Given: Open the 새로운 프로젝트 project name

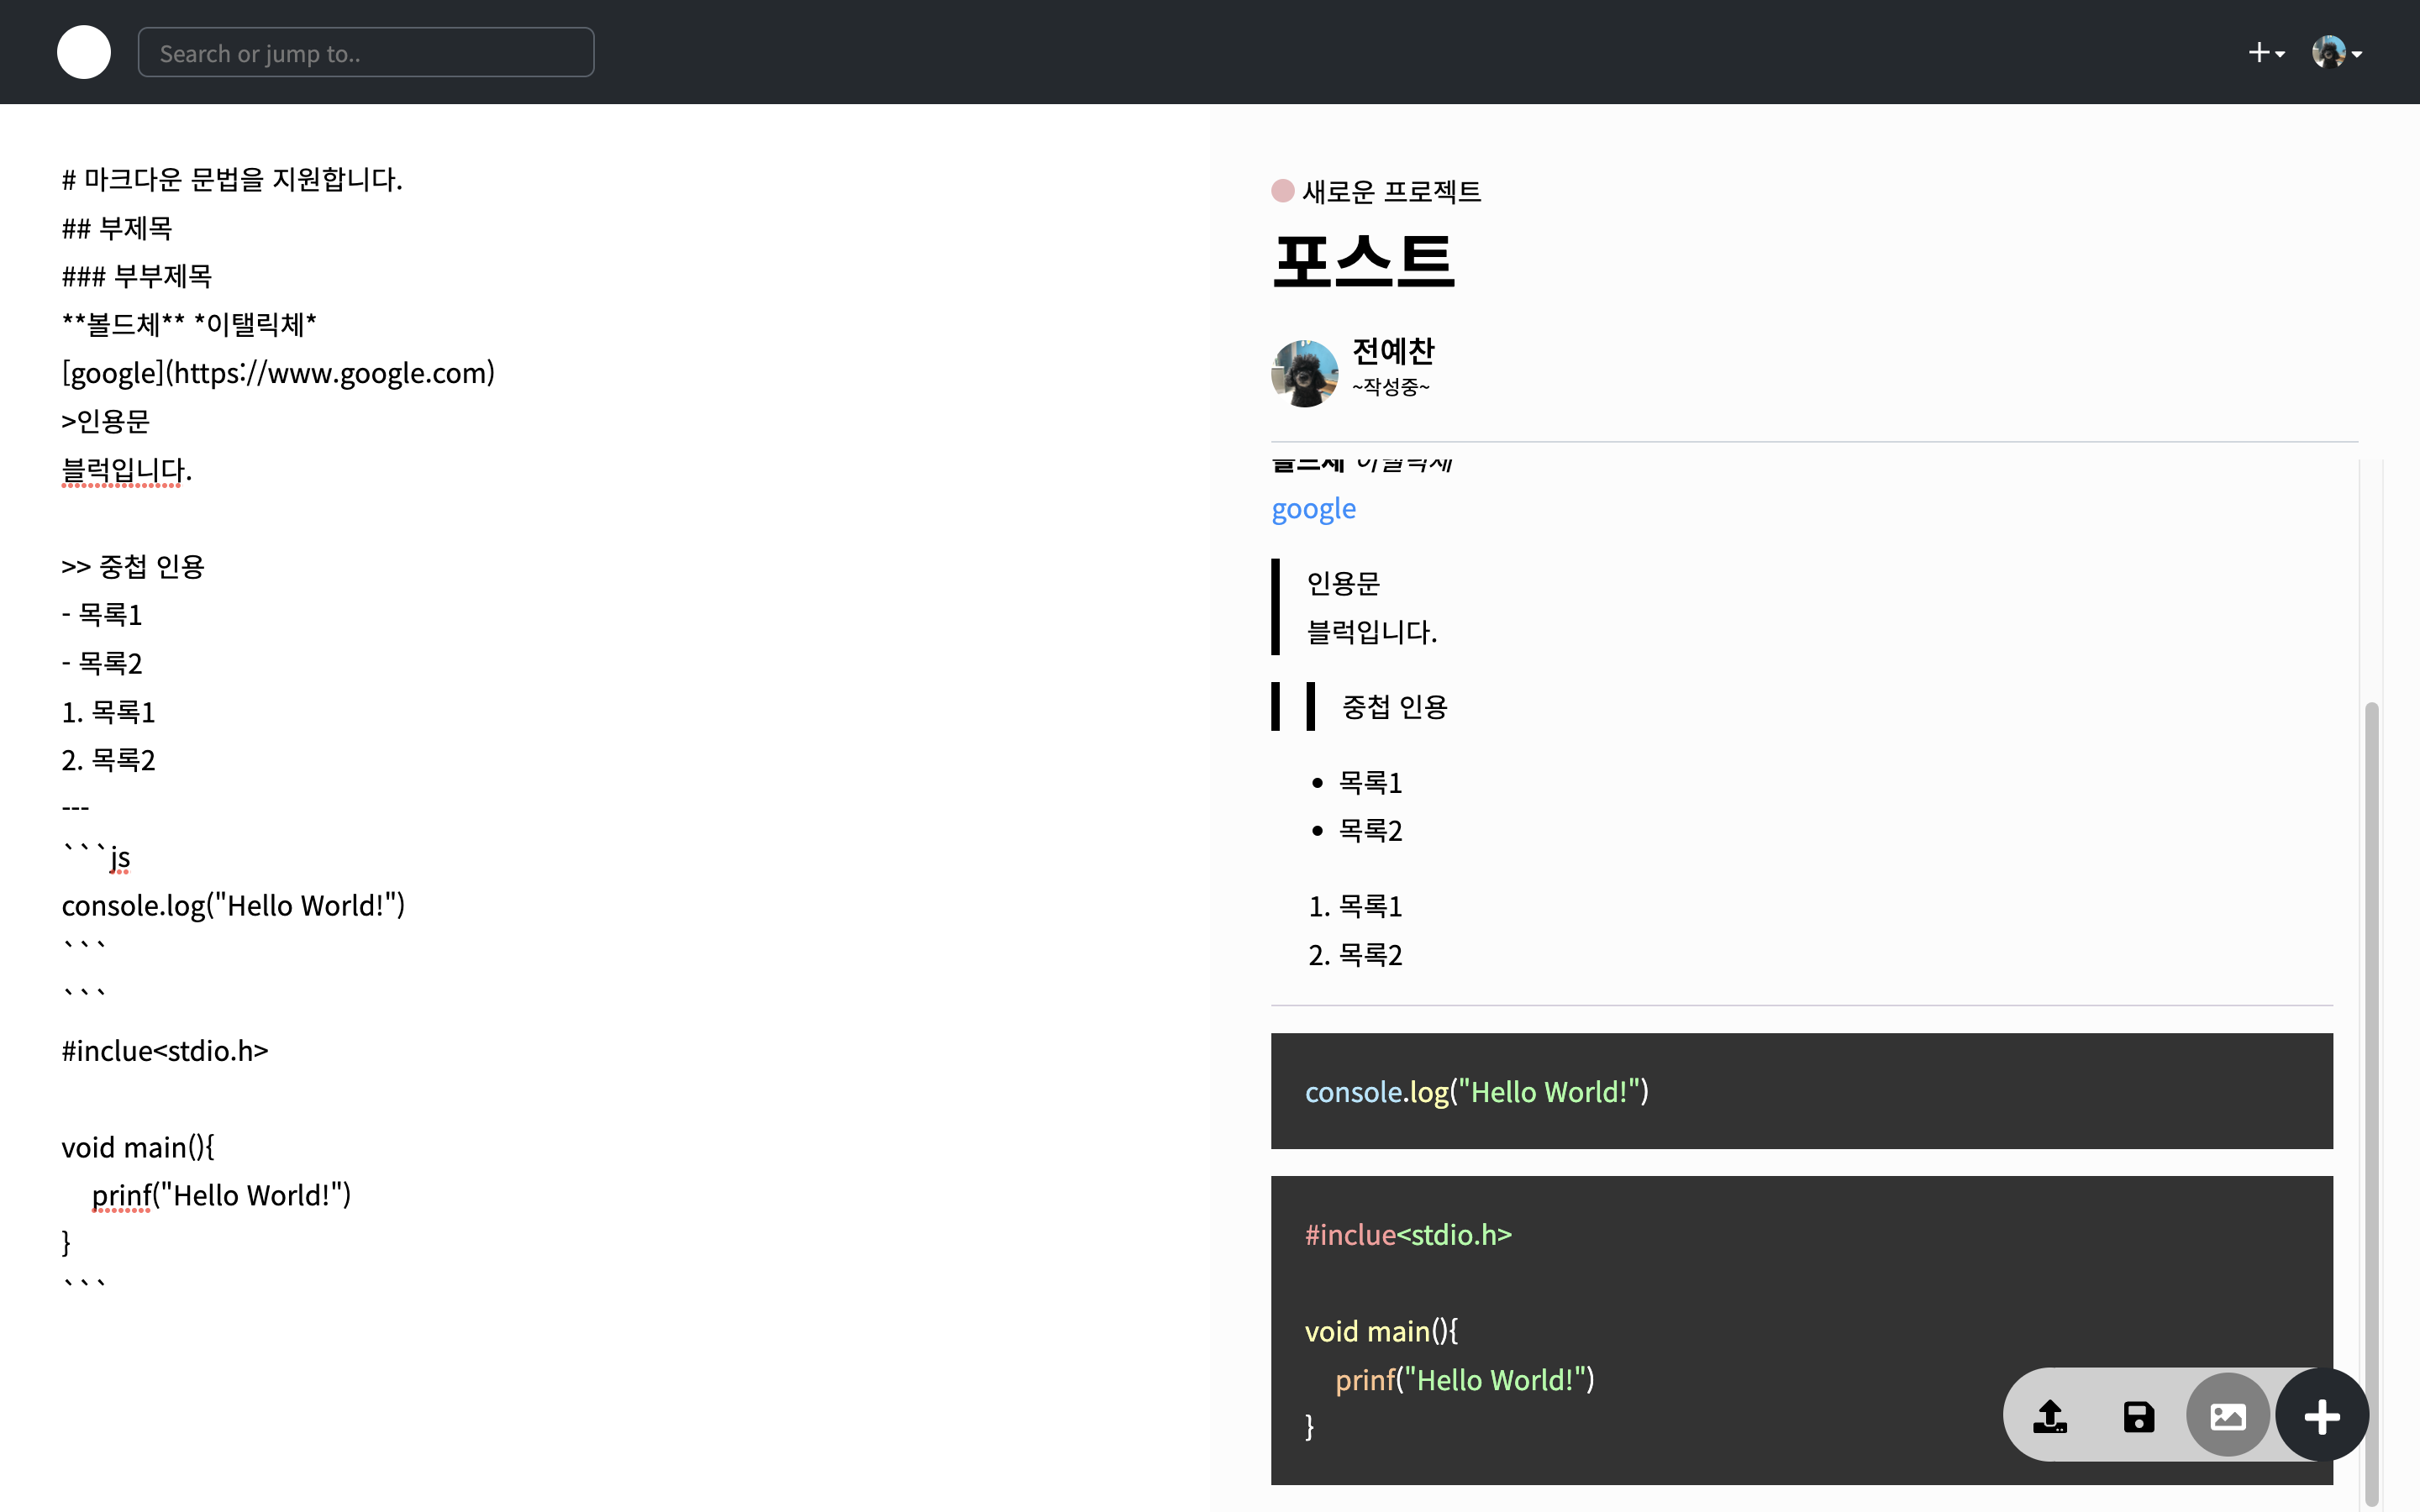Looking at the screenshot, I should coord(1391,191).
